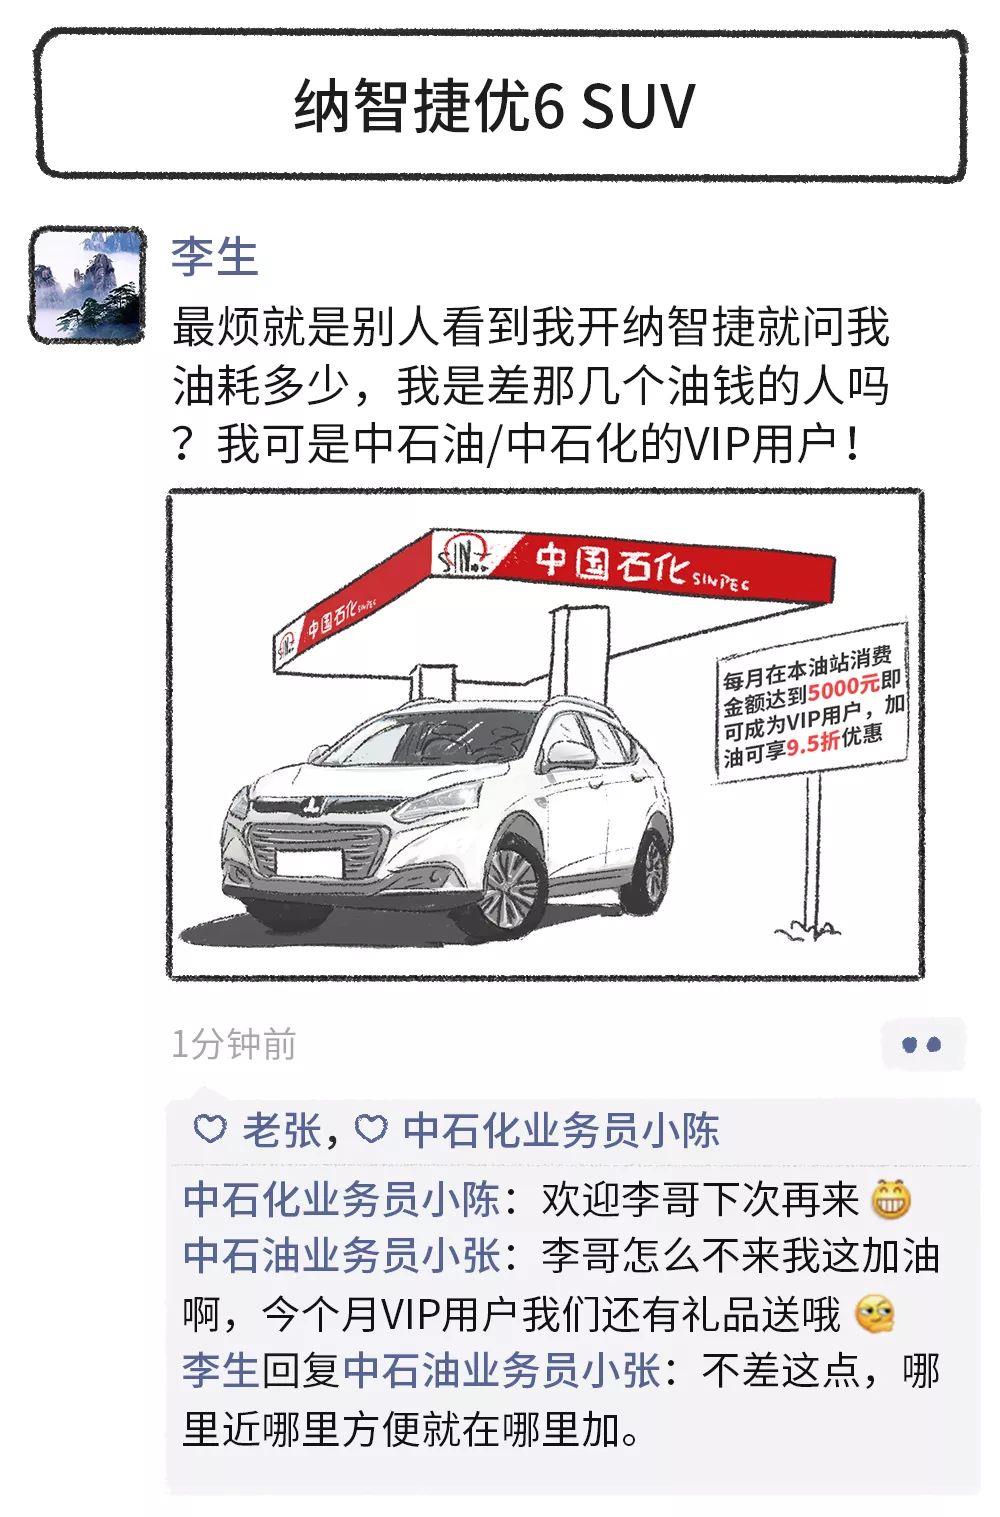This screenshot has height=1517, width=1000.
Task: Click 中石油业务员小张 in 李生's reply
Action: (501, 1371)
